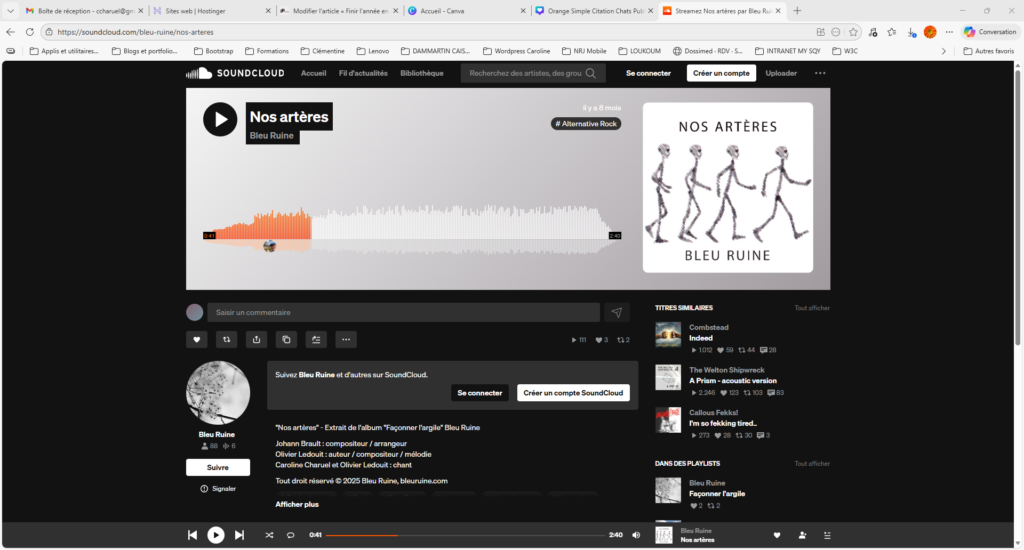Open the Bootstrap bookmarks folder

coord(214,51)
